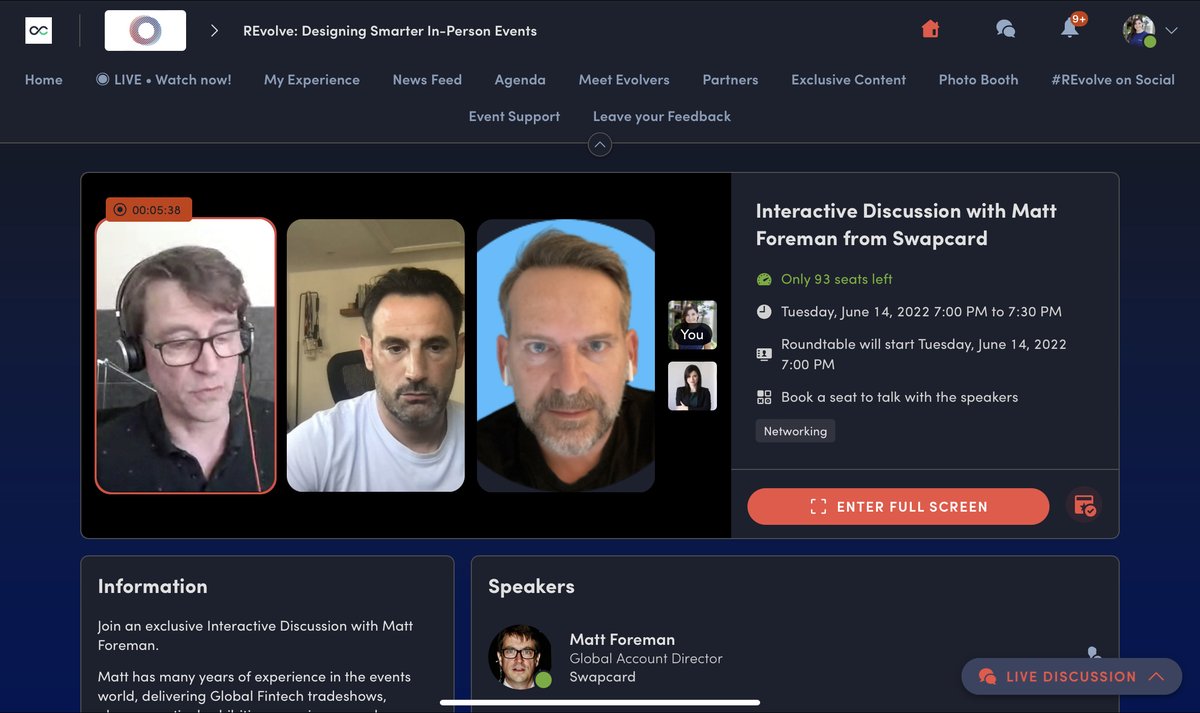
Task: Go to News Feed
Action: [427, 80]
